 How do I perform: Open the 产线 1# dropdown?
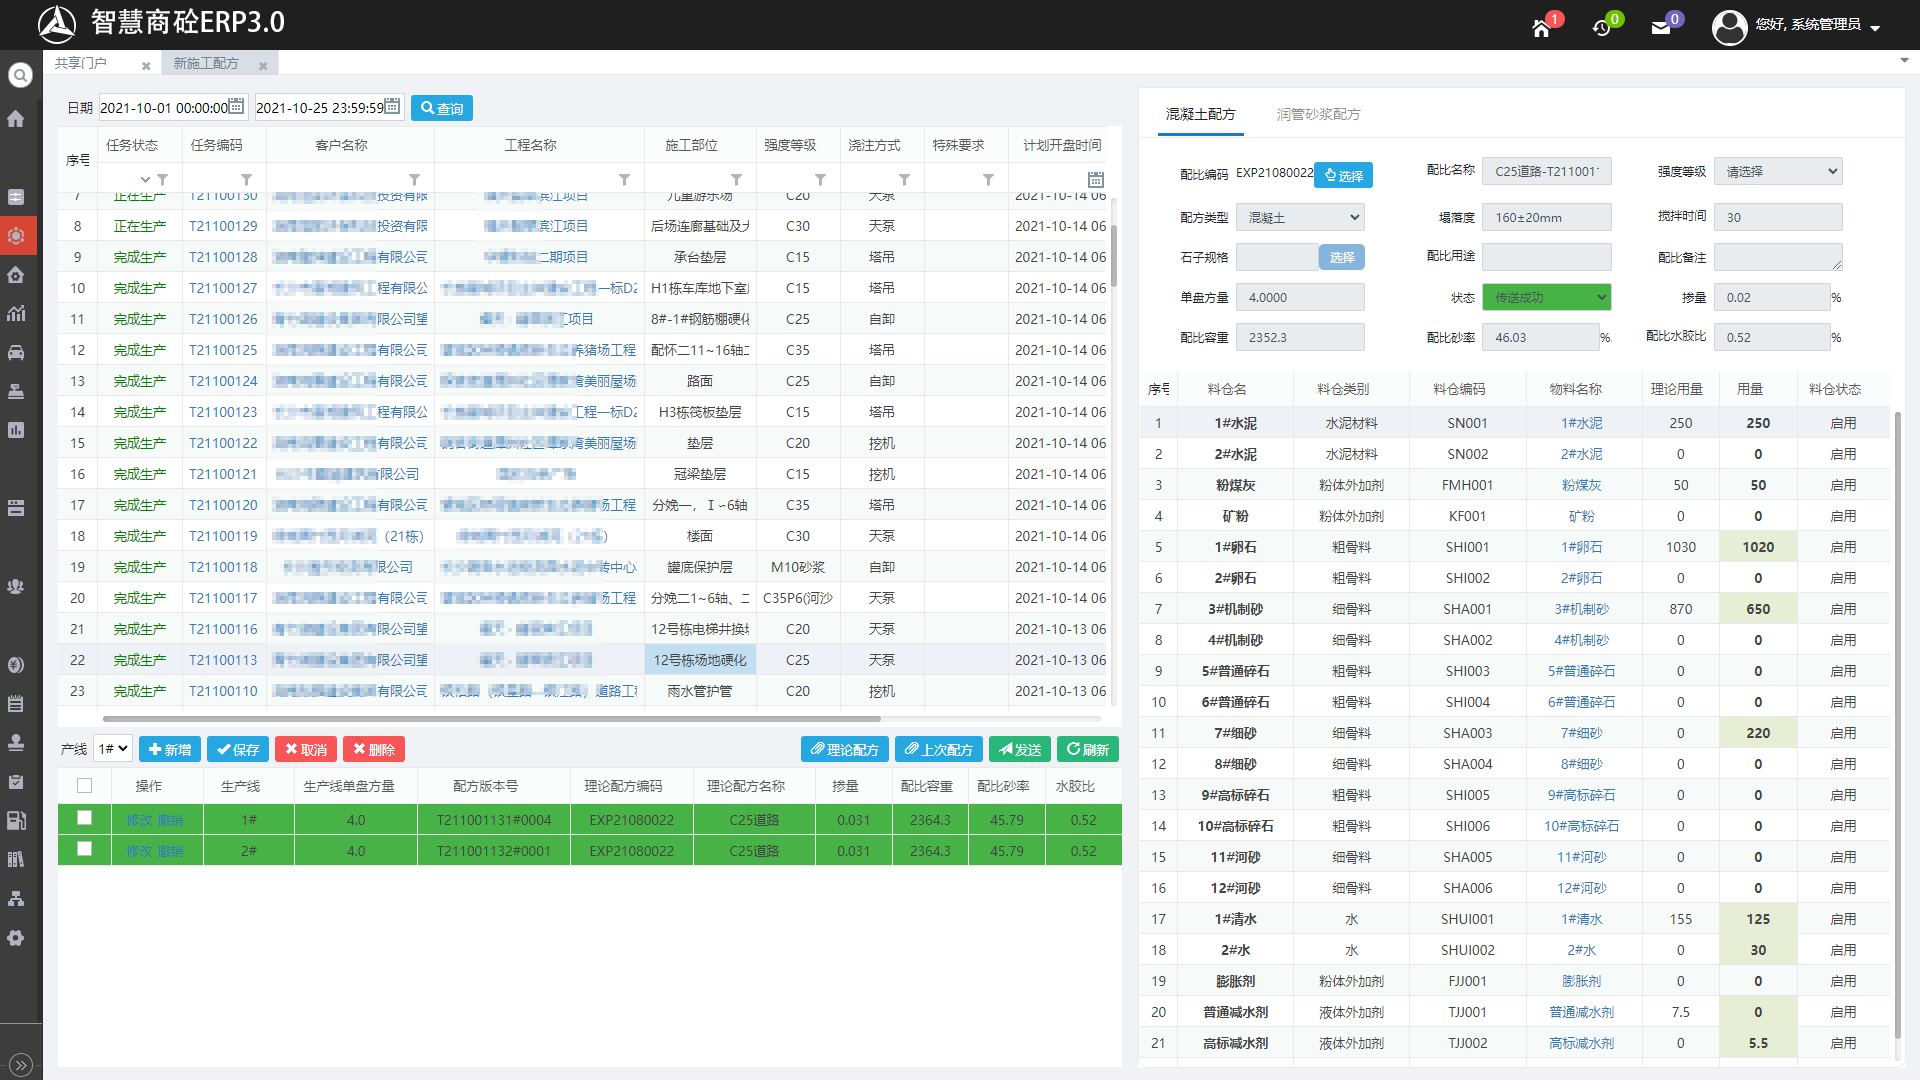(113, 749)
